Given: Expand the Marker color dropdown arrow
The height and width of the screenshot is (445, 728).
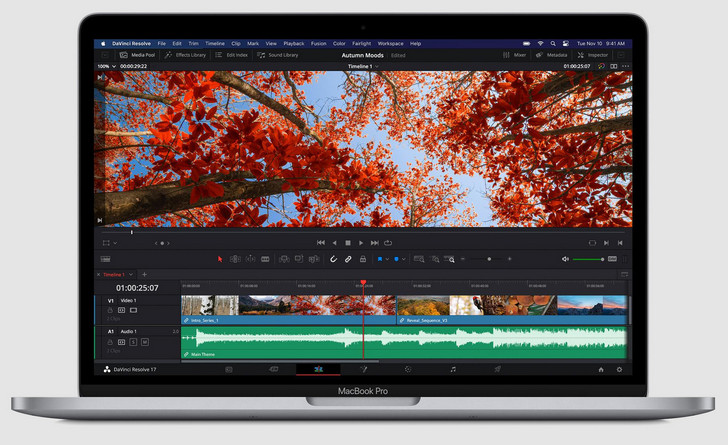Looking at the screenshot, I should (x=403, y=259).
